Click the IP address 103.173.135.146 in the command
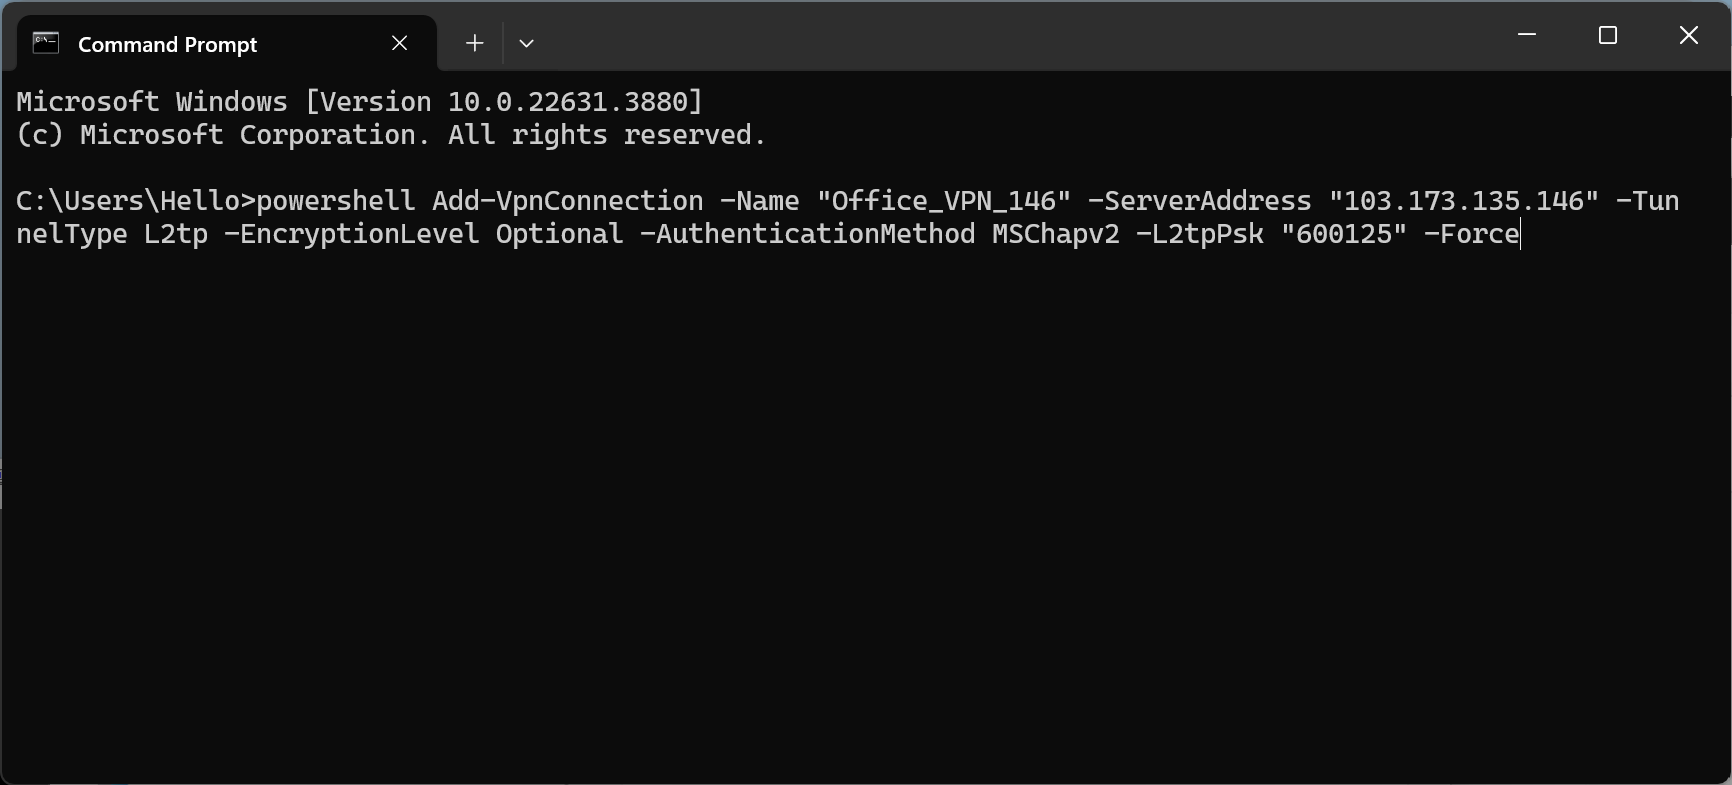1732x785 pixels. (1463, 200)
